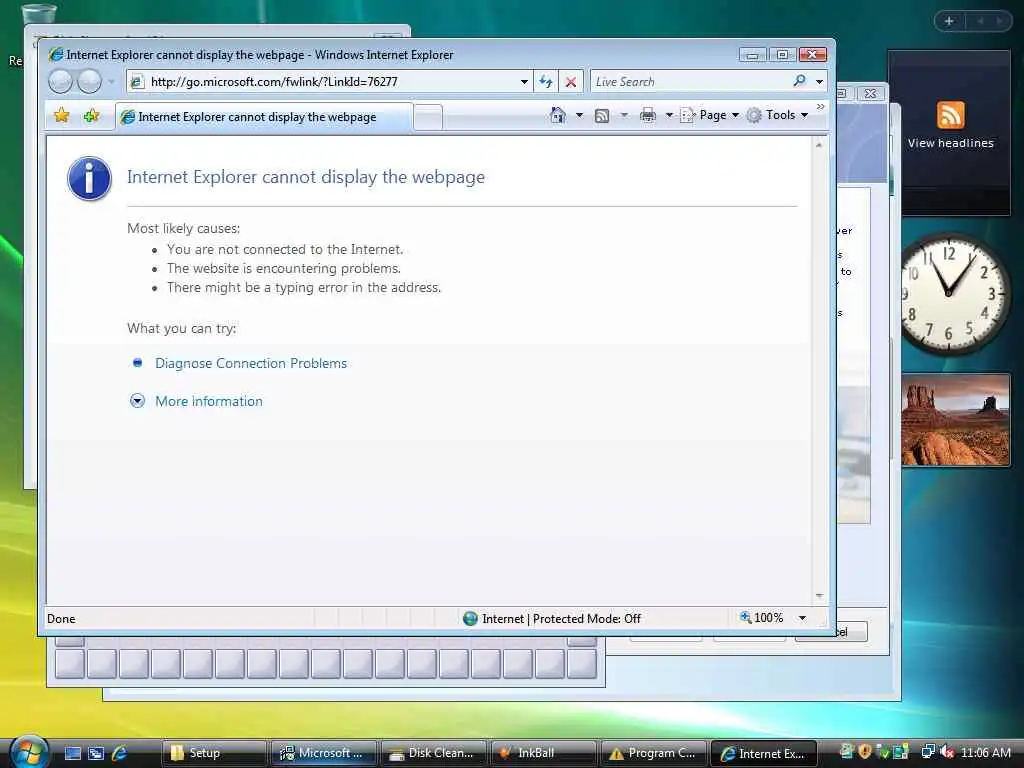Screen dimensions: 1024x768
Task: Click the Done status bar text
Action: click(x=61, y=618)
